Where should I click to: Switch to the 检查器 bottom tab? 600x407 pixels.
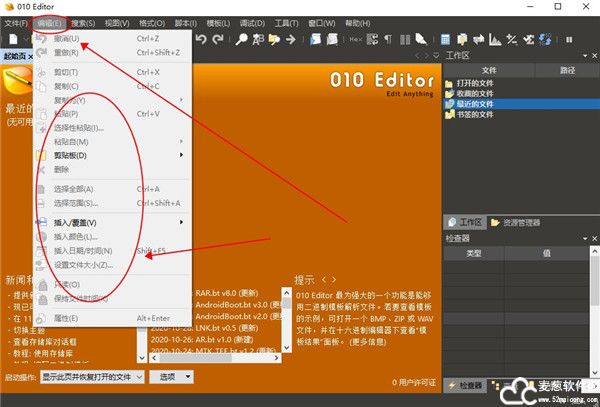tap(465, 386)
